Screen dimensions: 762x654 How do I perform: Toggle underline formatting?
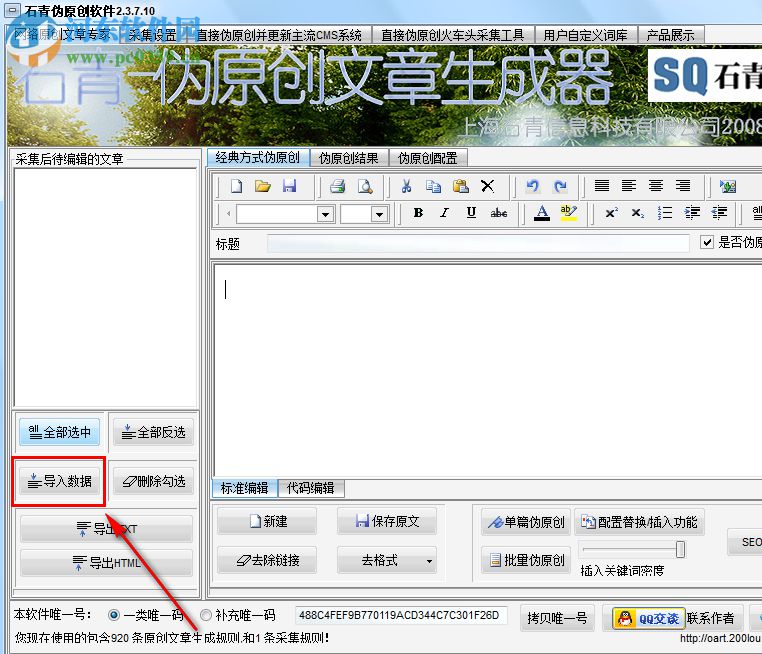[471, 213]
